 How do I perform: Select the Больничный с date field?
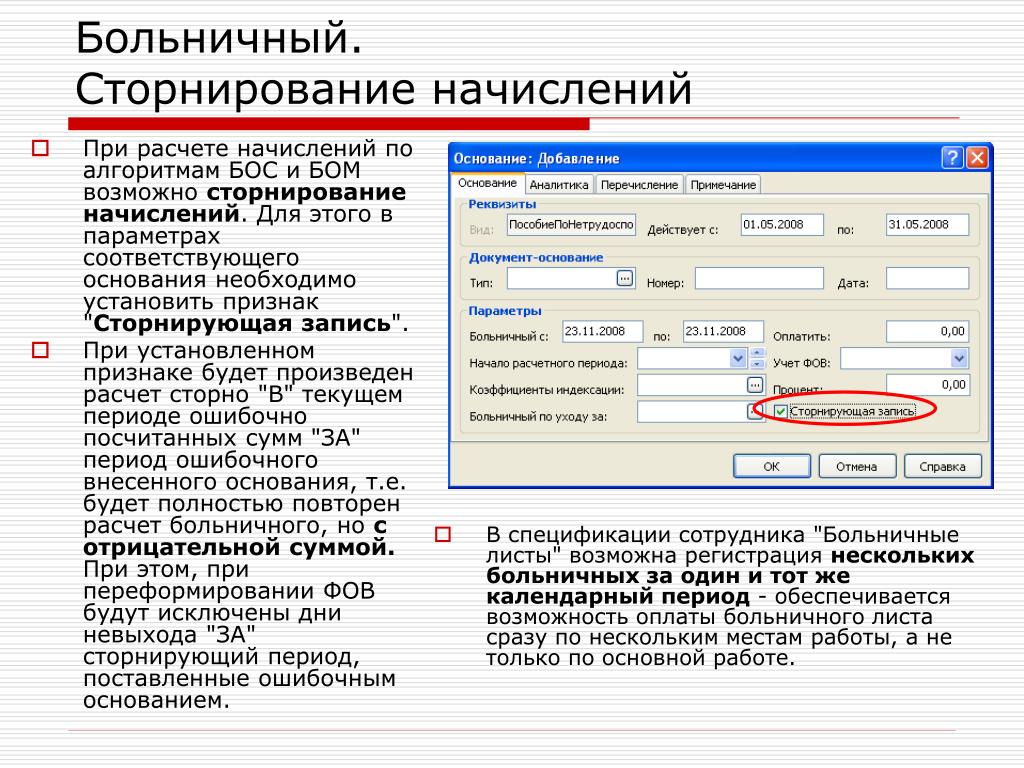(602, 332)
